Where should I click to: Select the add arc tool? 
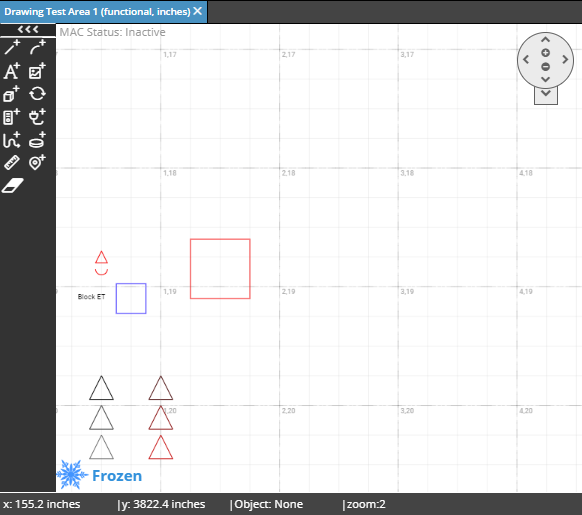click(x=37, y=47)
